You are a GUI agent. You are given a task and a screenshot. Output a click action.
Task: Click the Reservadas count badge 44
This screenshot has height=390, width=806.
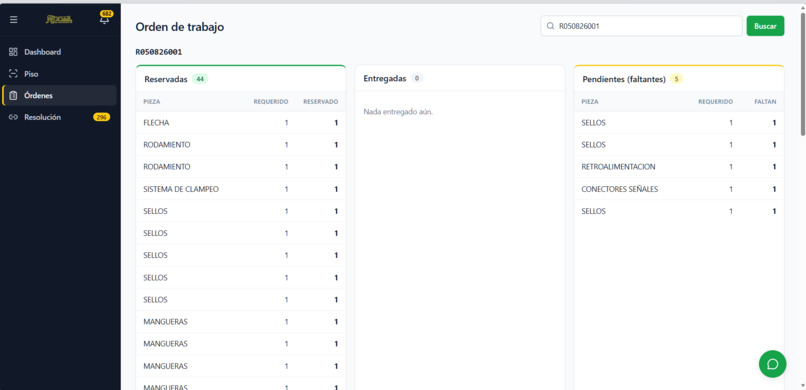coord(199,79)
